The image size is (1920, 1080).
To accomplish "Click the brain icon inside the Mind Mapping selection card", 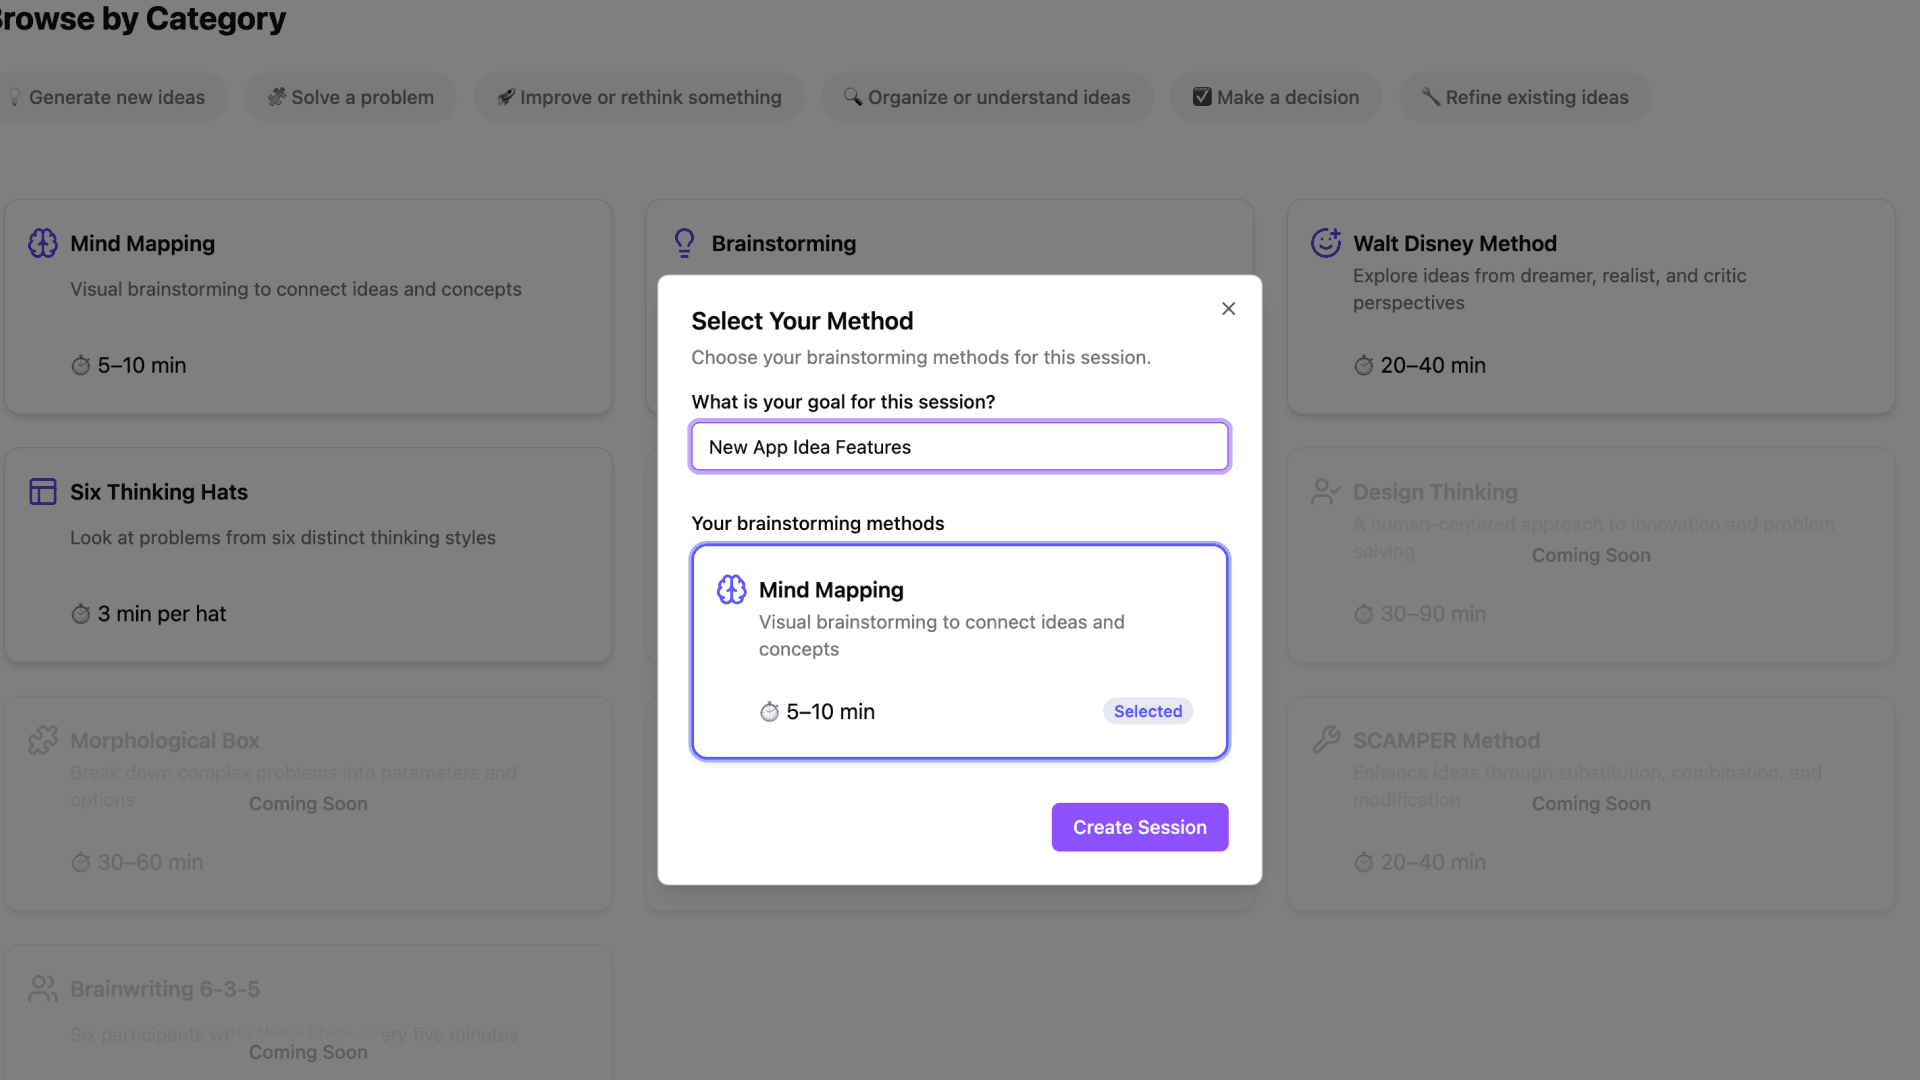I will pos(731,589).
